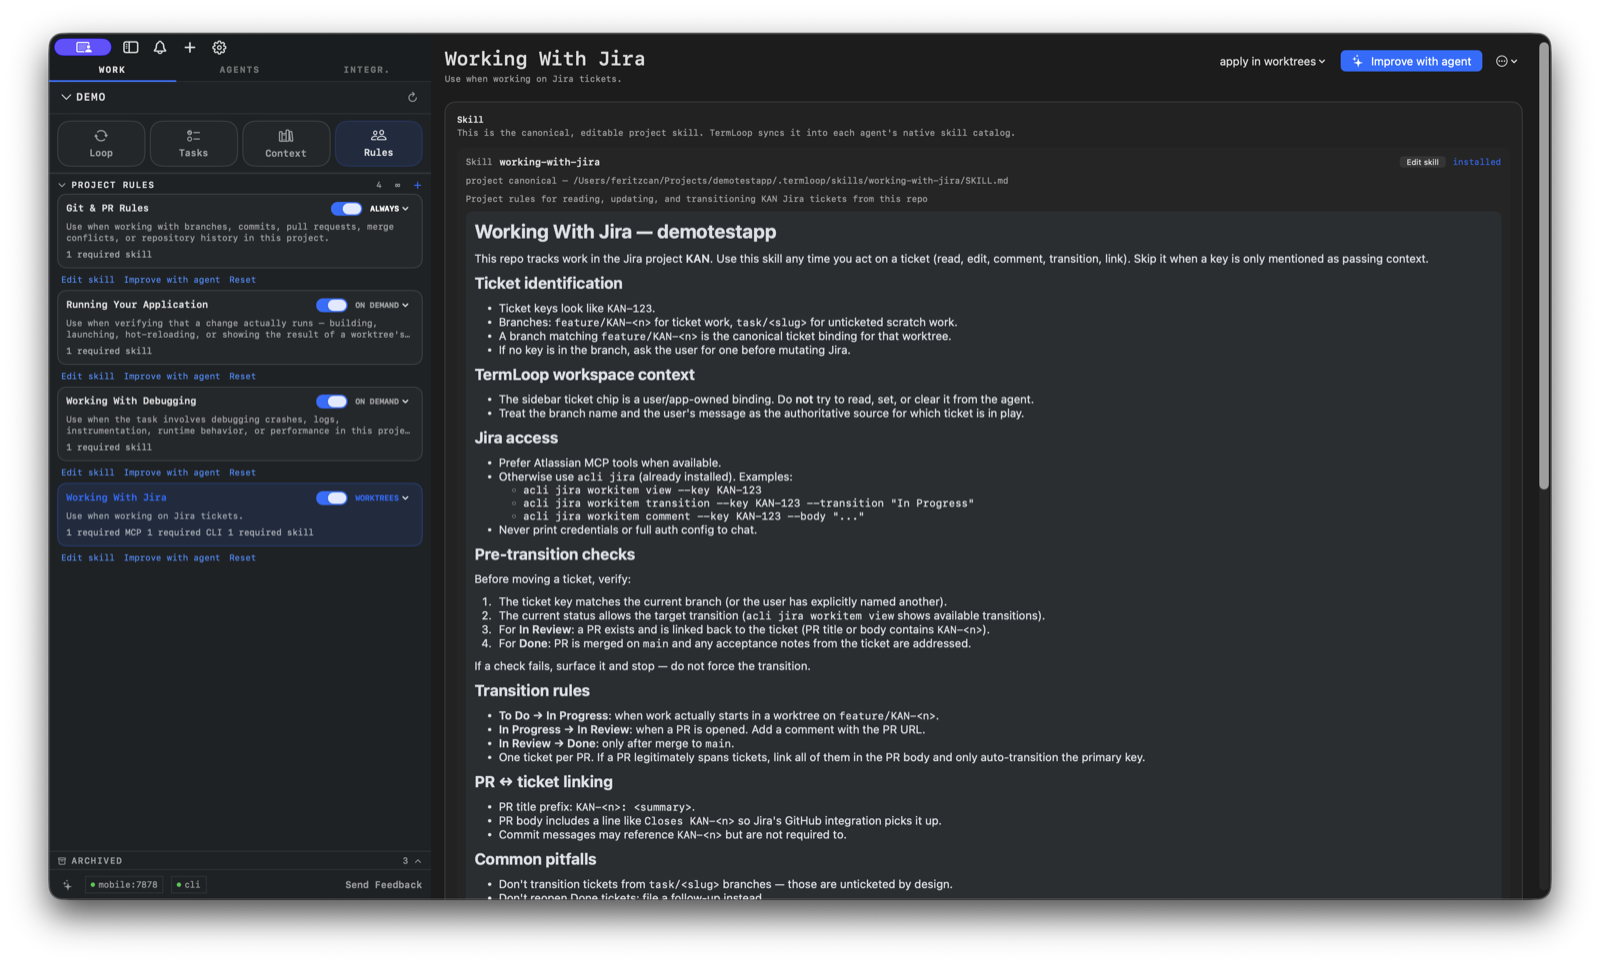The height and width of the screenshot is (964, 1600).
Task: Click the sparkle icon in the bottom status bar
Action: tap(67, 885)
